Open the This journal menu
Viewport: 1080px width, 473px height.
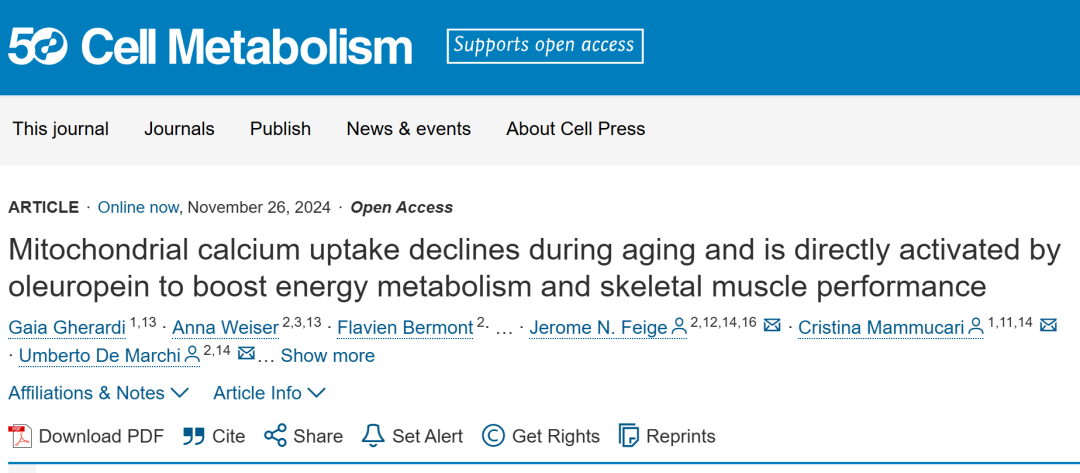(x=60, y=129)
